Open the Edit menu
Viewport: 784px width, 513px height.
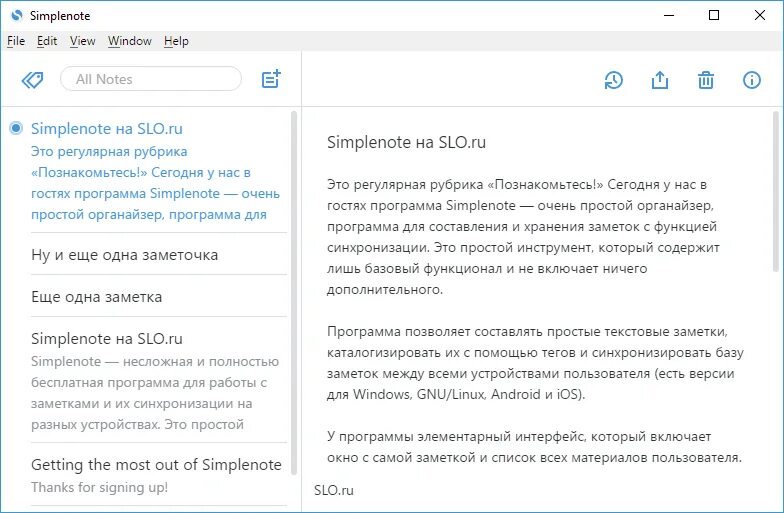47,41
